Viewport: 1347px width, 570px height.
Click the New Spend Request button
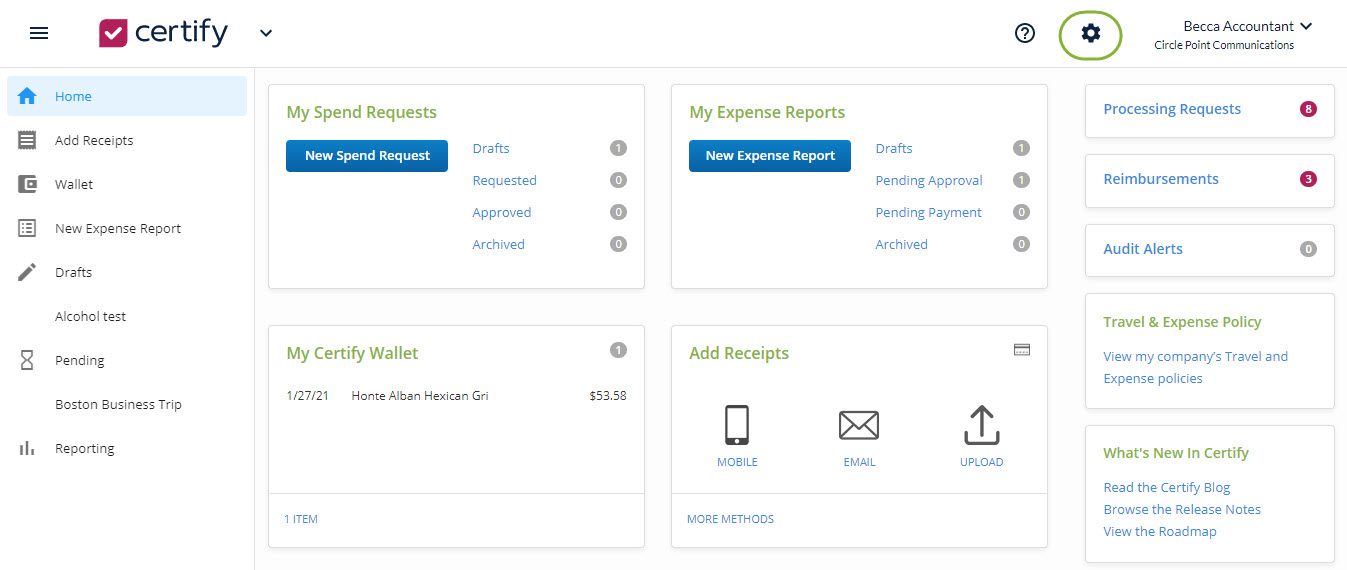coord(367,156)
